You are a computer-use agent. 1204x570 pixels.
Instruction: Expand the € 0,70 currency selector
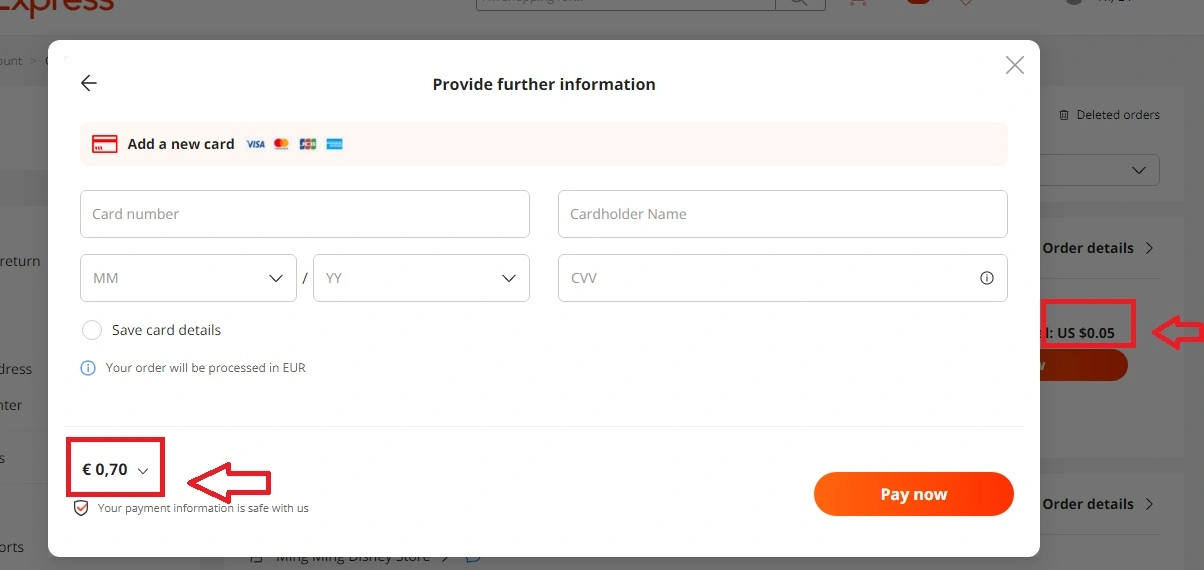(115, 469)
